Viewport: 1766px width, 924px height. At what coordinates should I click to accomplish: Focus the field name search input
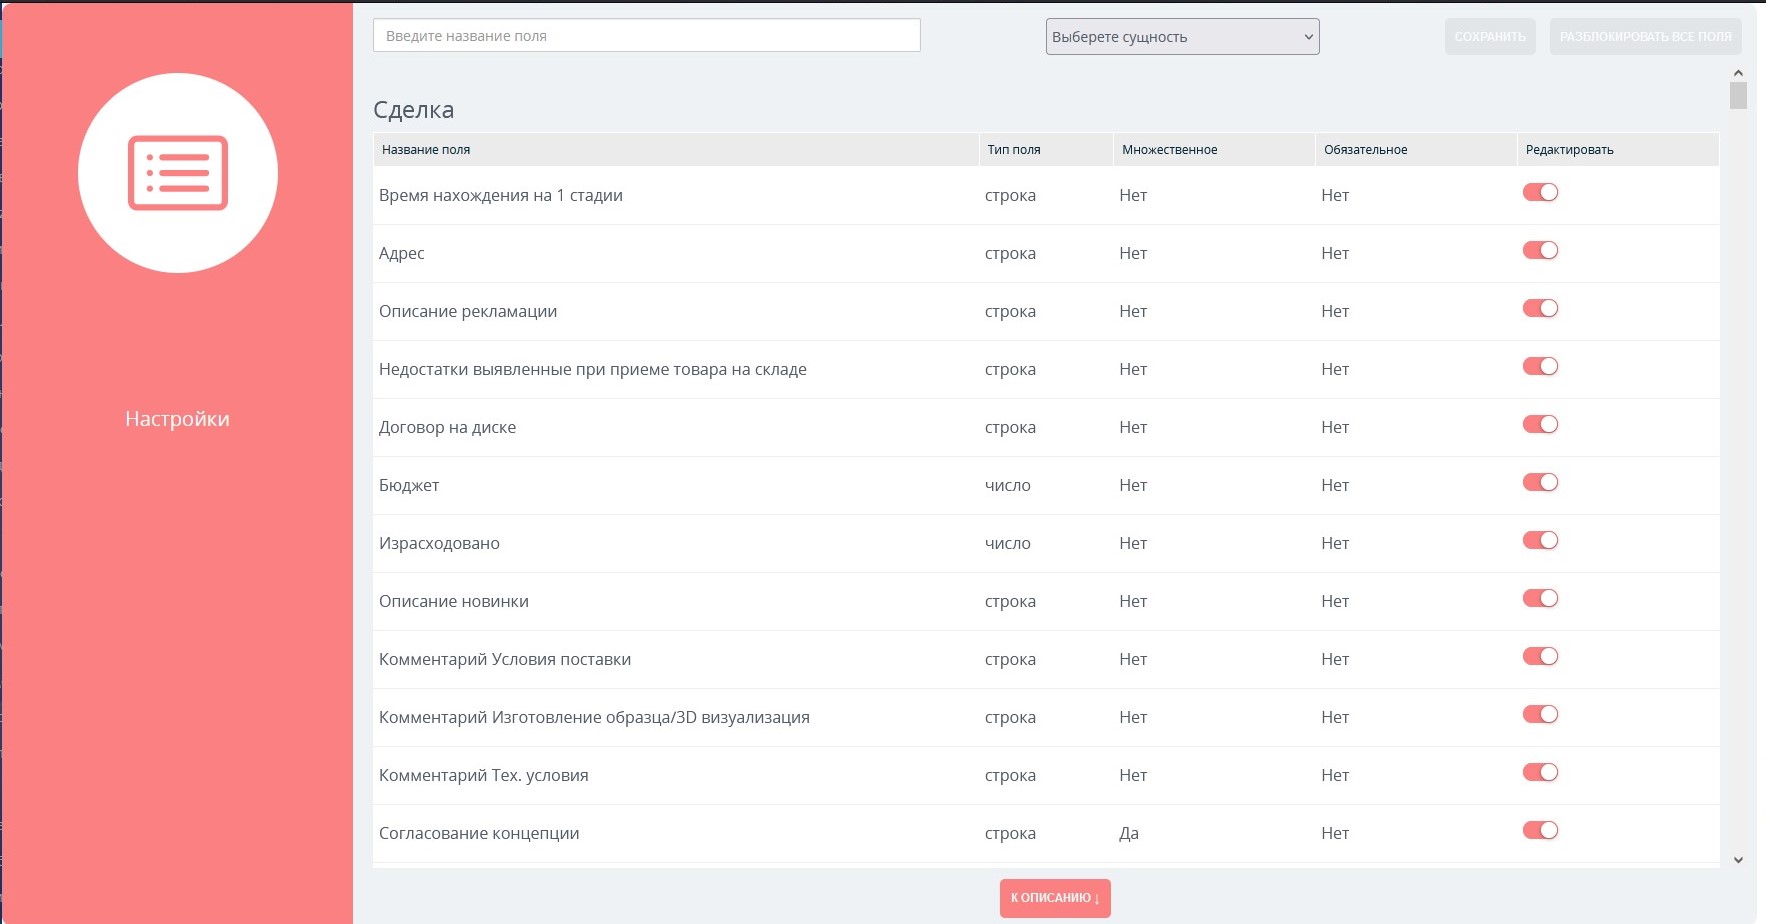coord(646,36)
